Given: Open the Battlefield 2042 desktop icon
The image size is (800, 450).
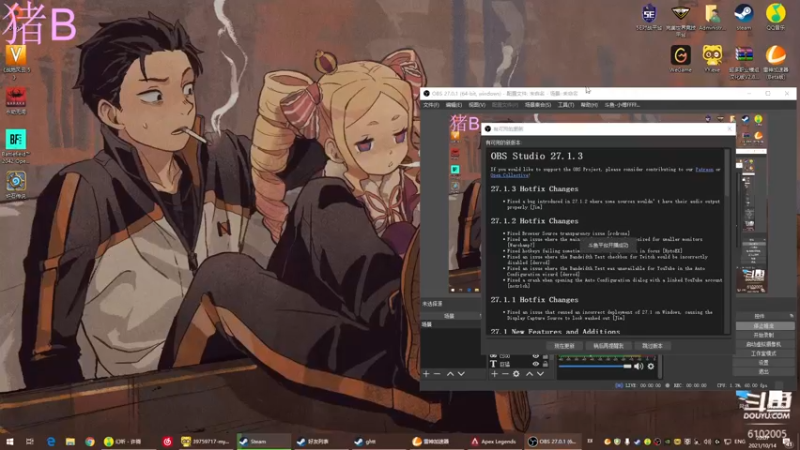Looking at the screenshot, I should coord(16,146).
